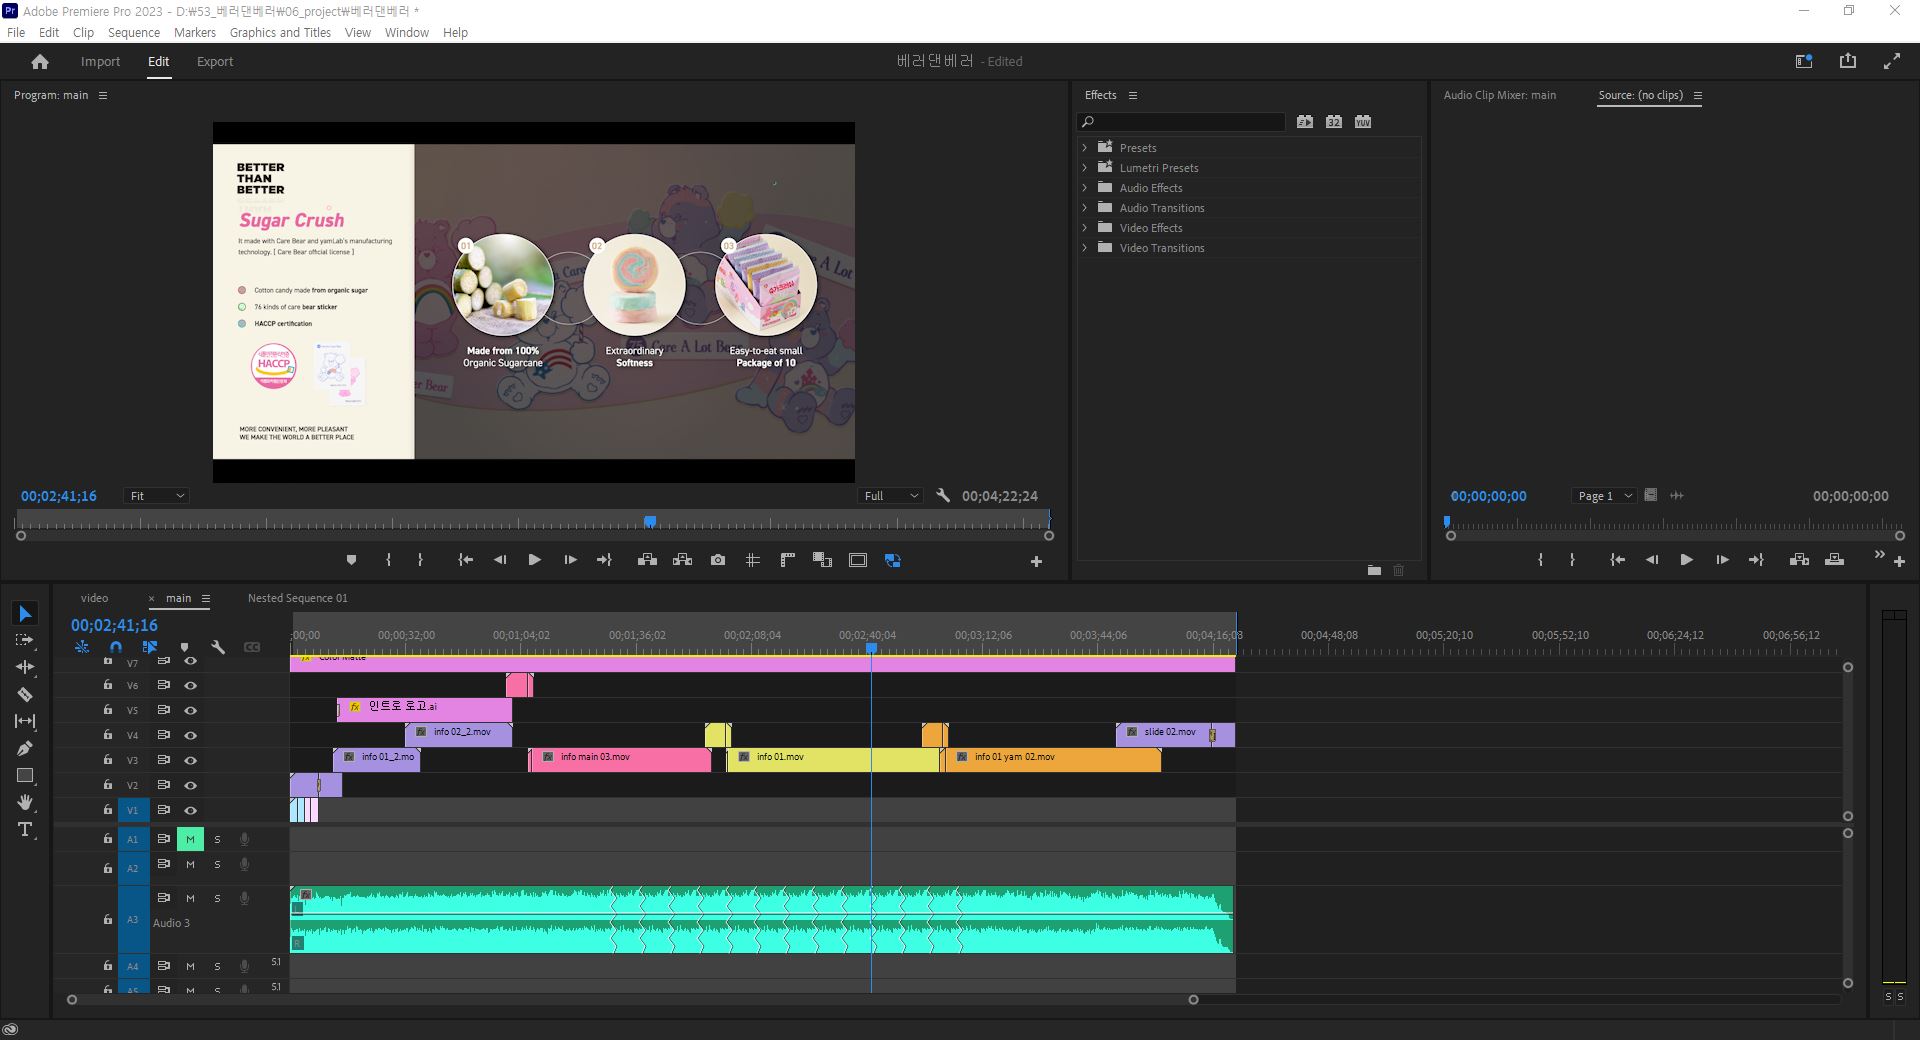The height and width of the screenshot is (1040, 1920).
Task: Open the Nested Sequence 01 tab
Action: click(298, 598)
